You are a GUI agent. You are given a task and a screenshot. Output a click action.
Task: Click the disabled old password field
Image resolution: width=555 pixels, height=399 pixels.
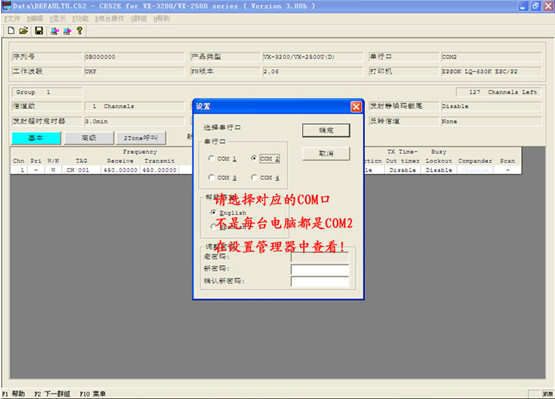click(320, 257)
